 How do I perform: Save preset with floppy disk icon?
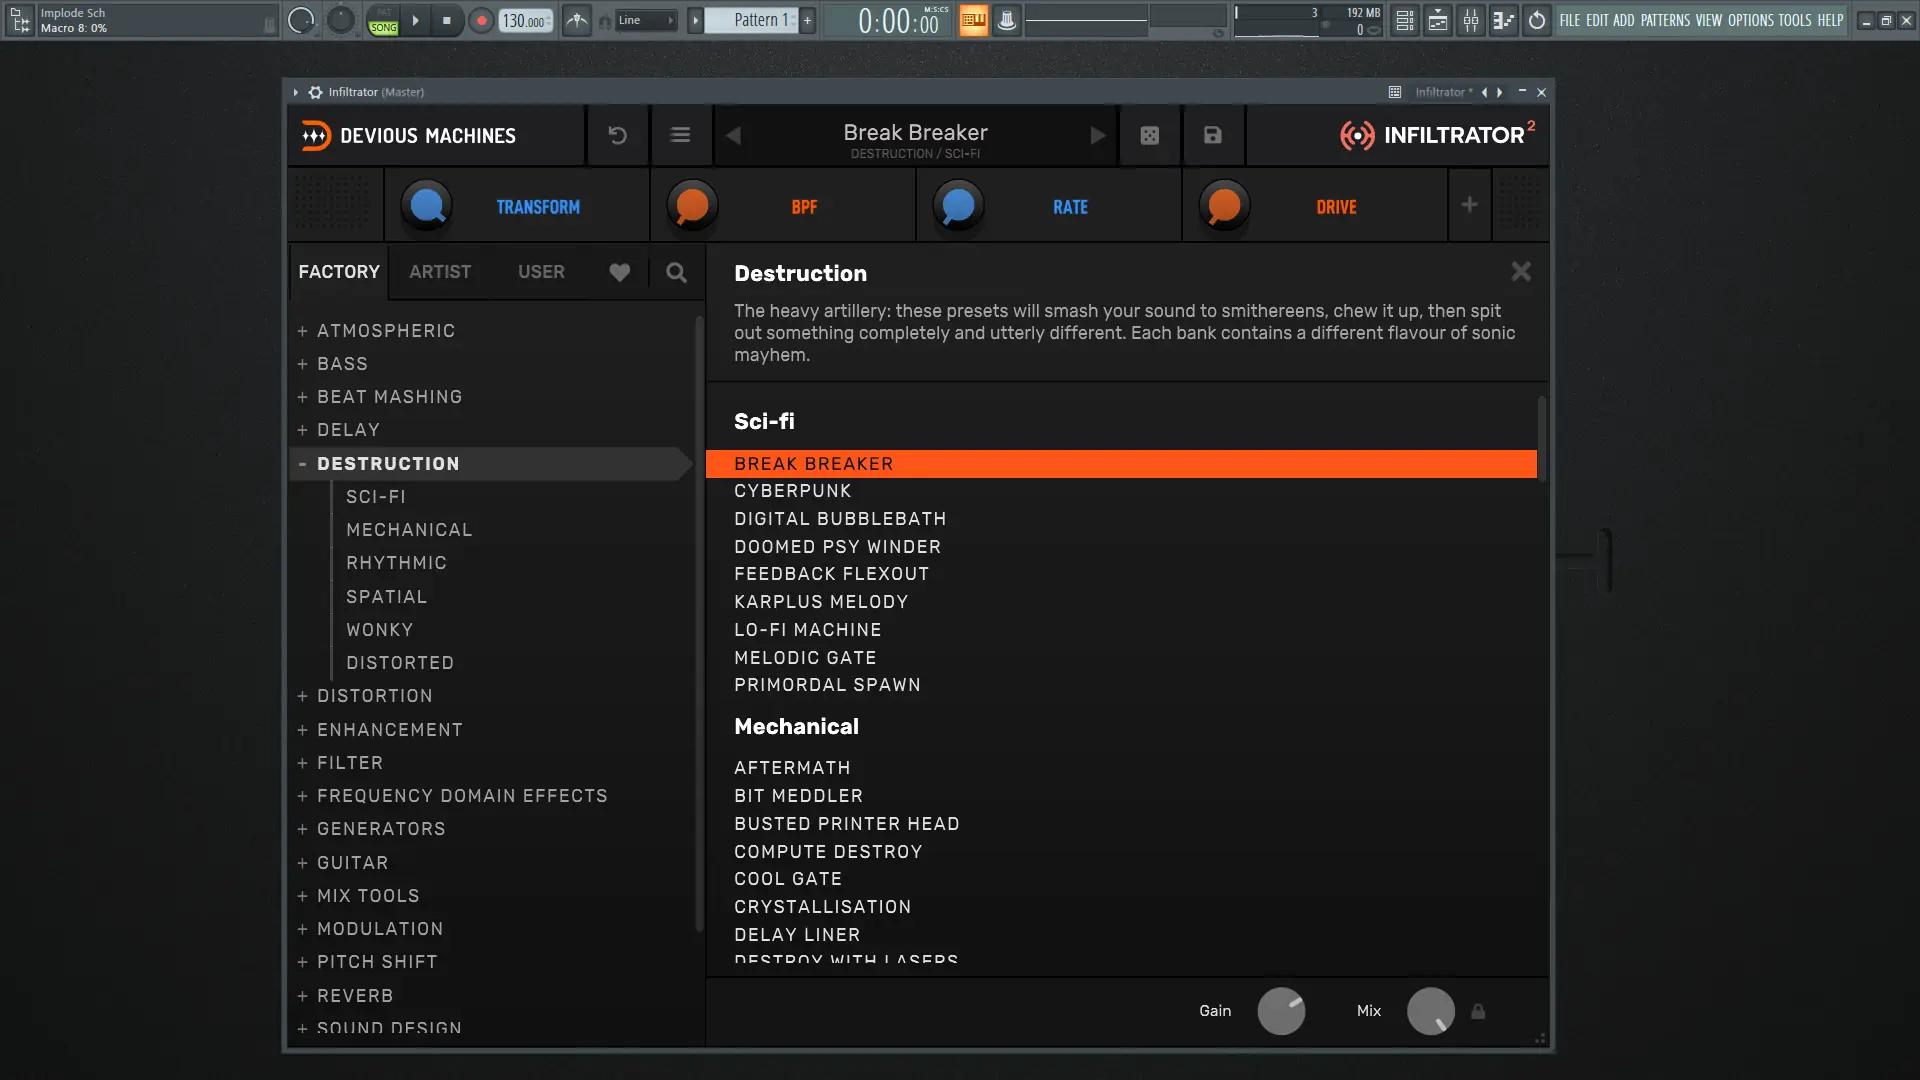[1212, 135]
